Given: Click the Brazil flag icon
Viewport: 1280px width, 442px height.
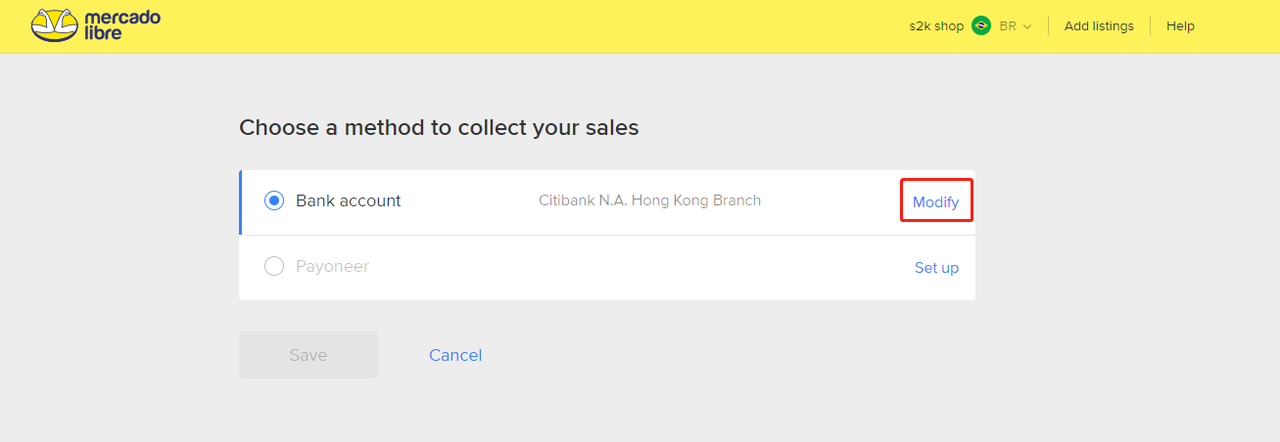Looking at the screenshot, I should (x=981, y=26).
